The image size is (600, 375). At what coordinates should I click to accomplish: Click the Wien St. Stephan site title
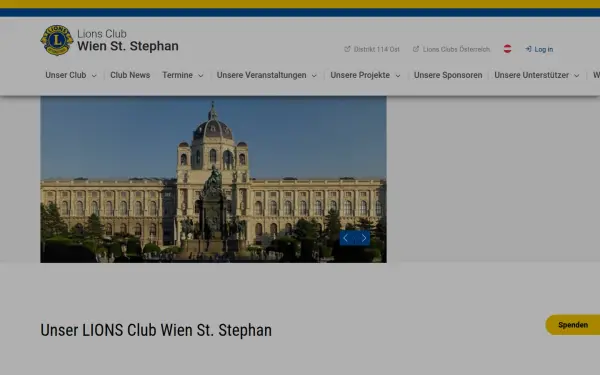tap(128, 46)
